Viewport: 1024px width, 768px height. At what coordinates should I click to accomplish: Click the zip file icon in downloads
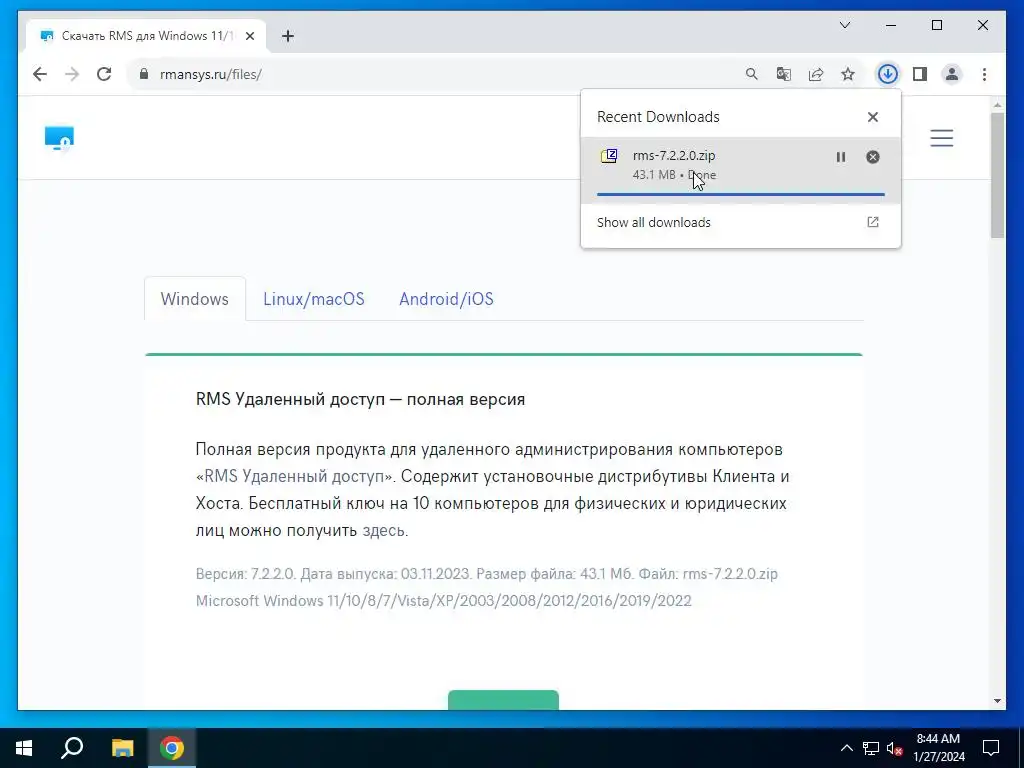[x=609, y=156]
